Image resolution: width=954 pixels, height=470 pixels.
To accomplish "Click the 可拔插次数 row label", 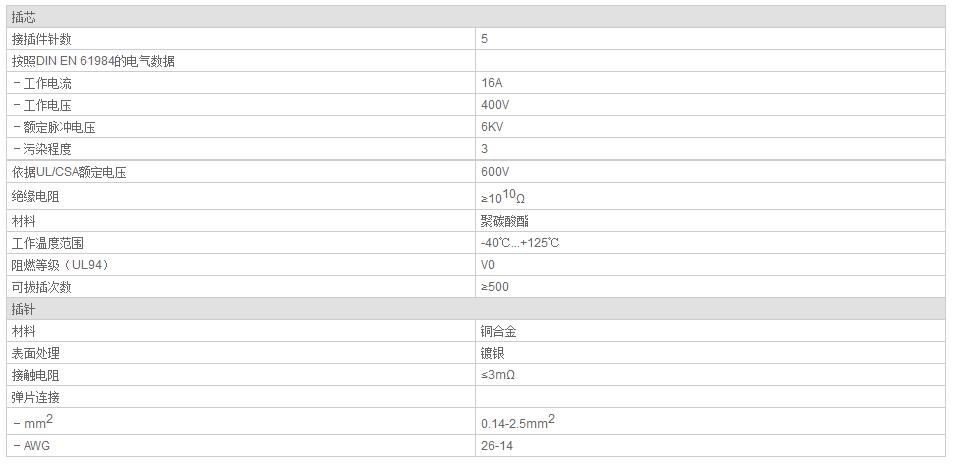I will pos(42,287).
